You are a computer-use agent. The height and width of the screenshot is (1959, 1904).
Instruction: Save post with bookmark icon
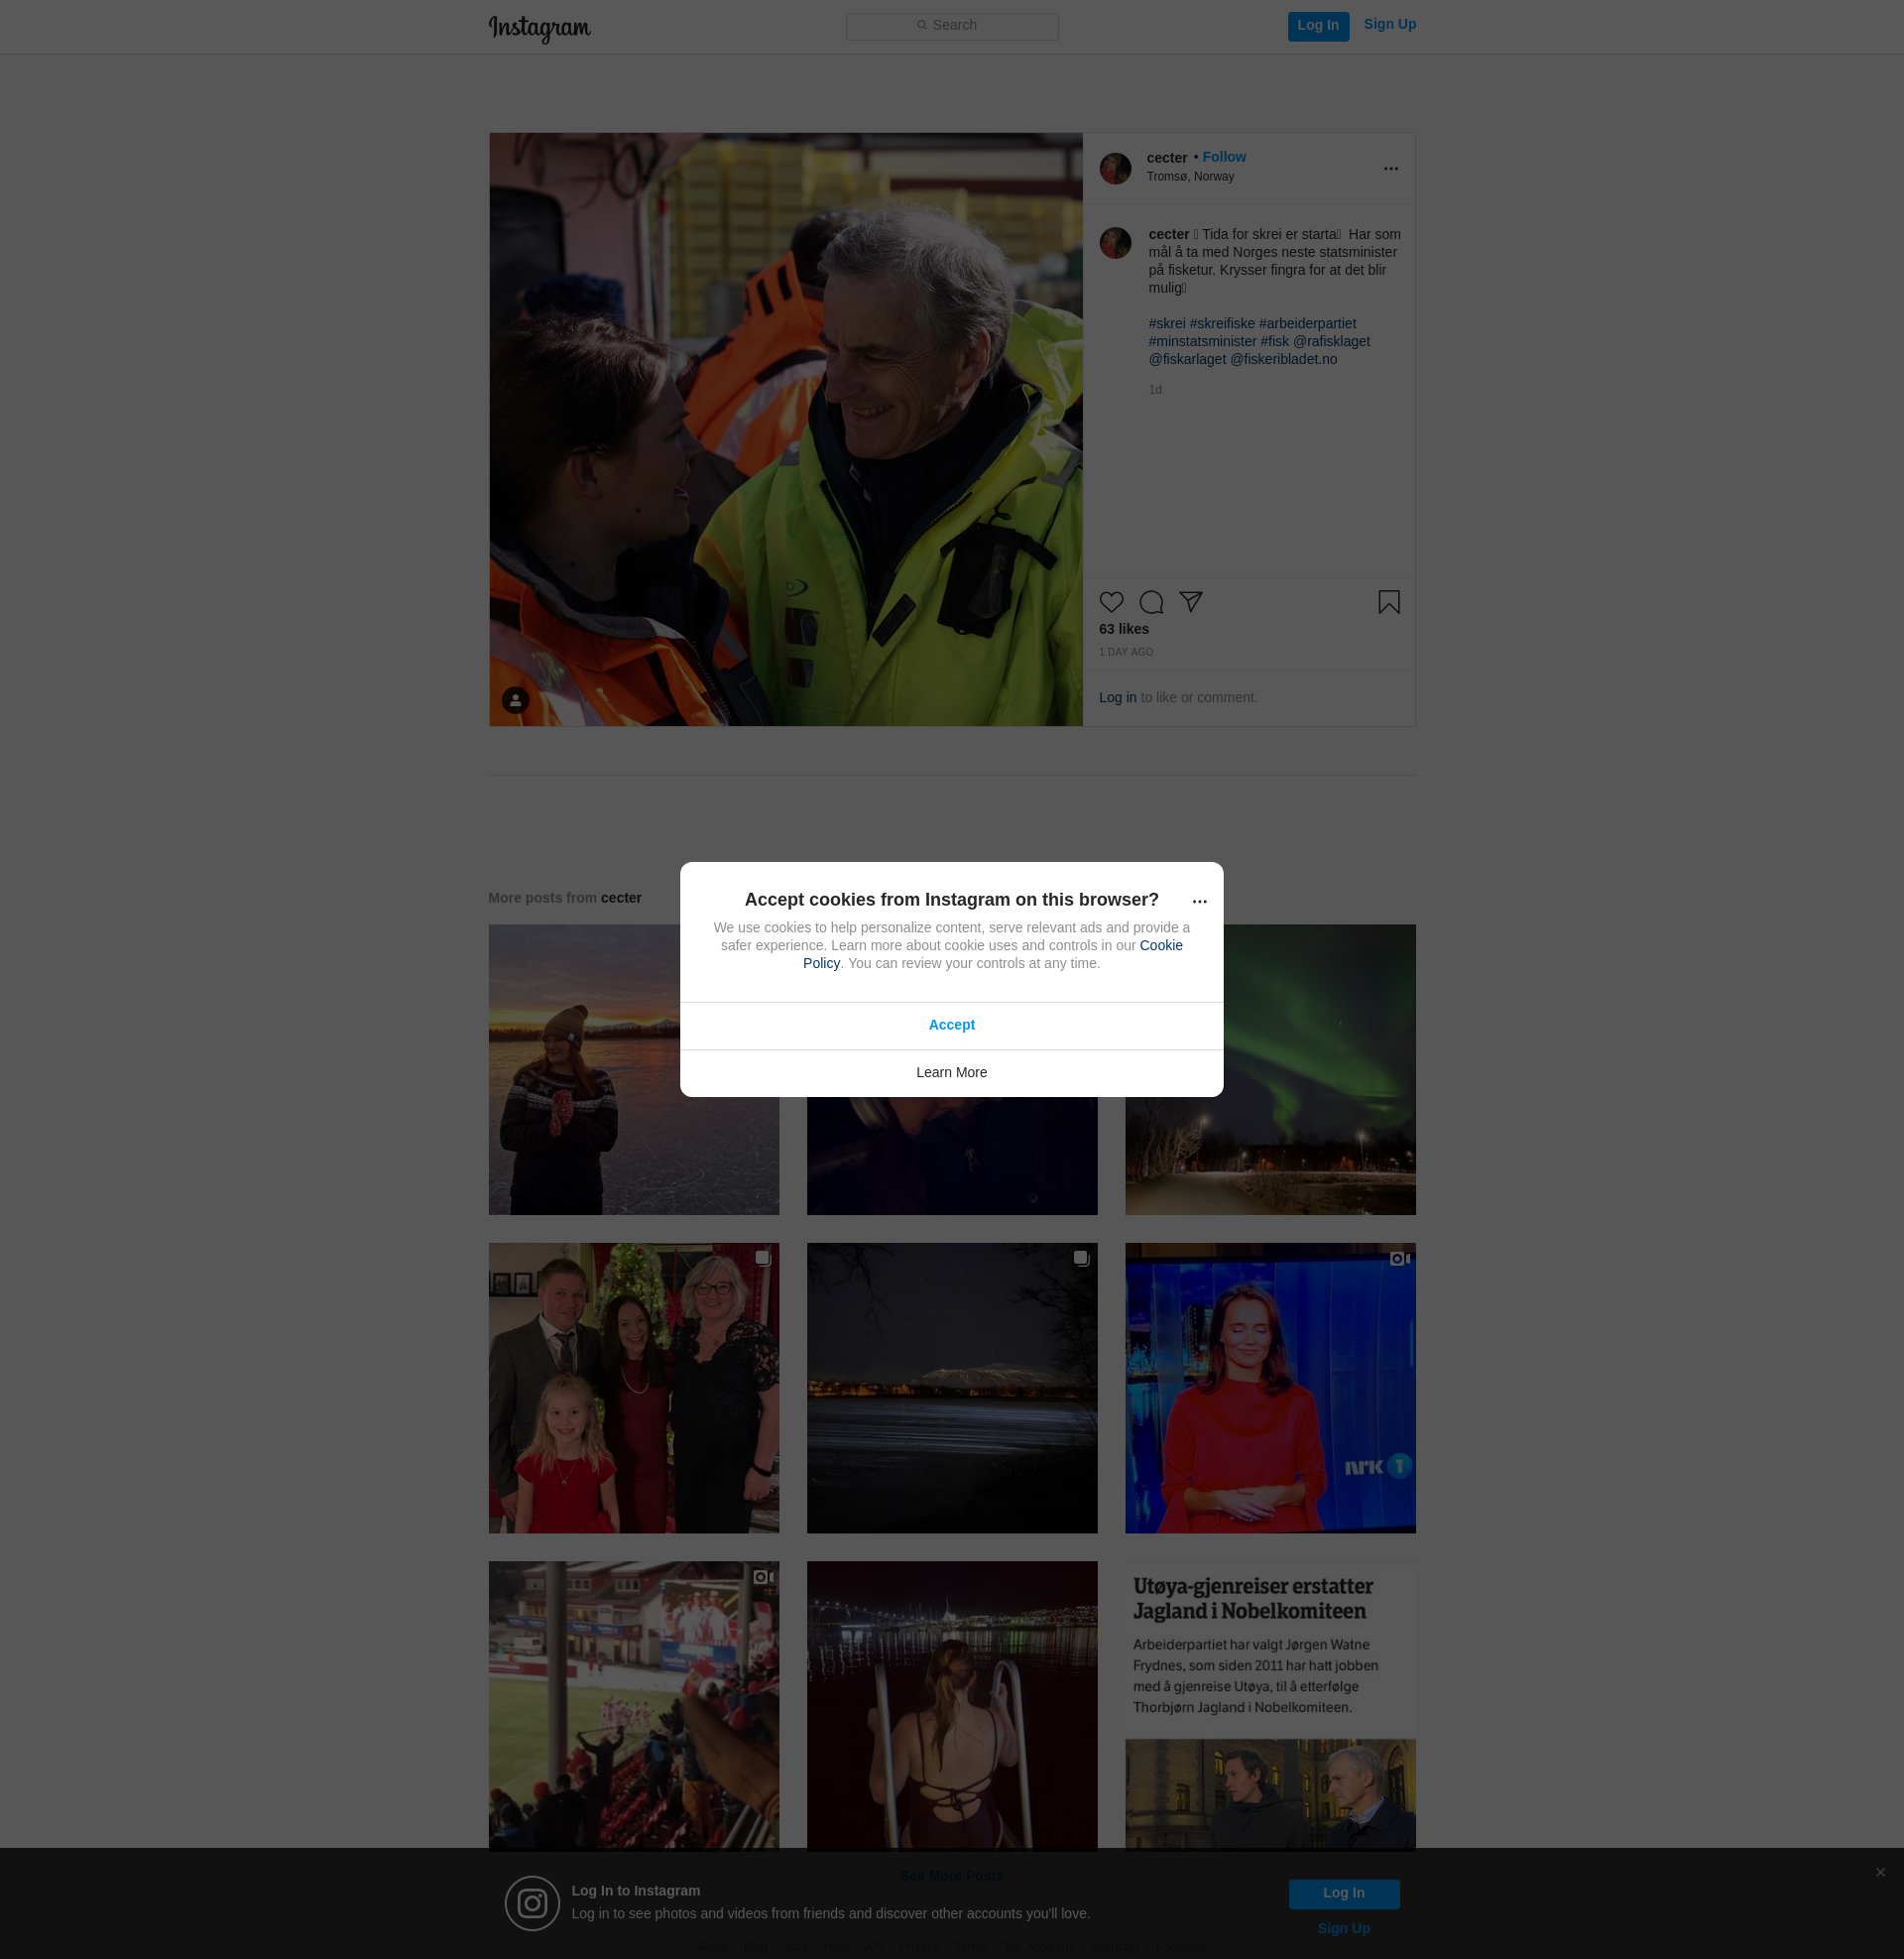tap(1388, 602)
